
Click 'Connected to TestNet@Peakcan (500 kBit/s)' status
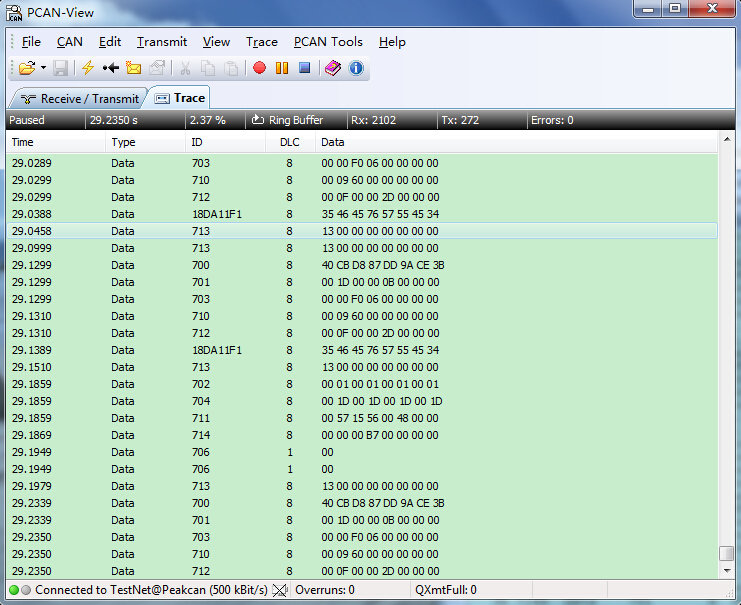click(x=151, y=590)
